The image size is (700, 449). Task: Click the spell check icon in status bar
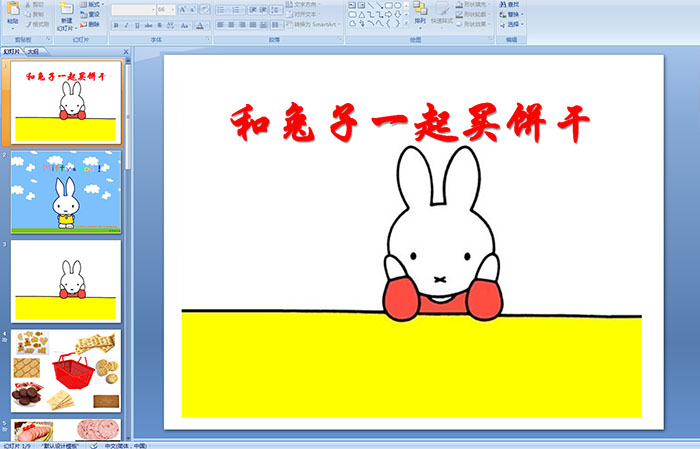click(94, 446)
